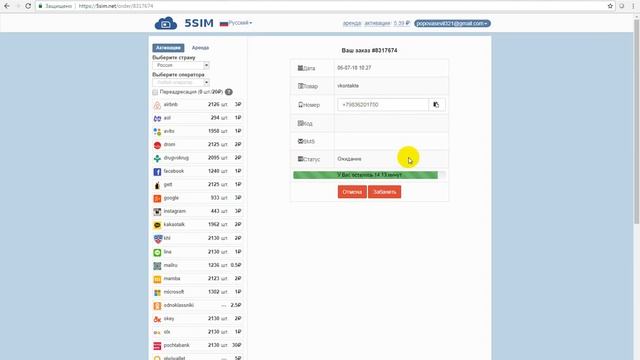Select the odnoklassniki service icon
Screen dimensions: 640x360
click(x=157, y=306)
